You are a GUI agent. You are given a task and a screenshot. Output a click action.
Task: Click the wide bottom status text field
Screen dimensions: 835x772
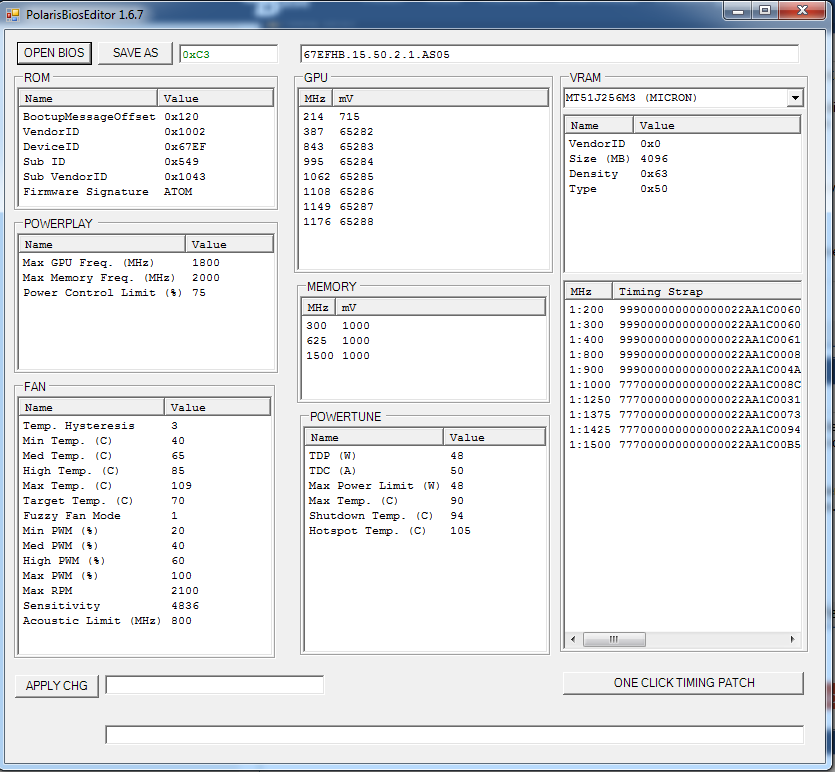click(x=454, y=734)
